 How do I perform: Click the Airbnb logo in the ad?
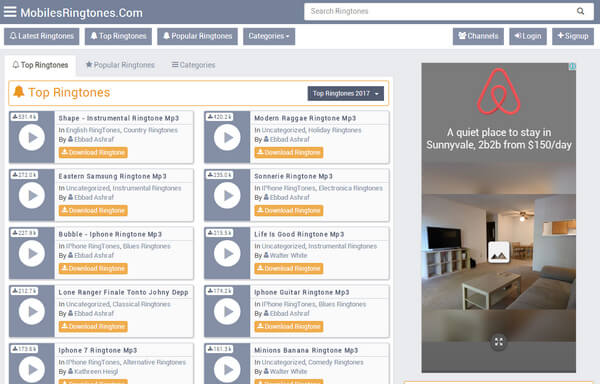(x=499, y=92)
